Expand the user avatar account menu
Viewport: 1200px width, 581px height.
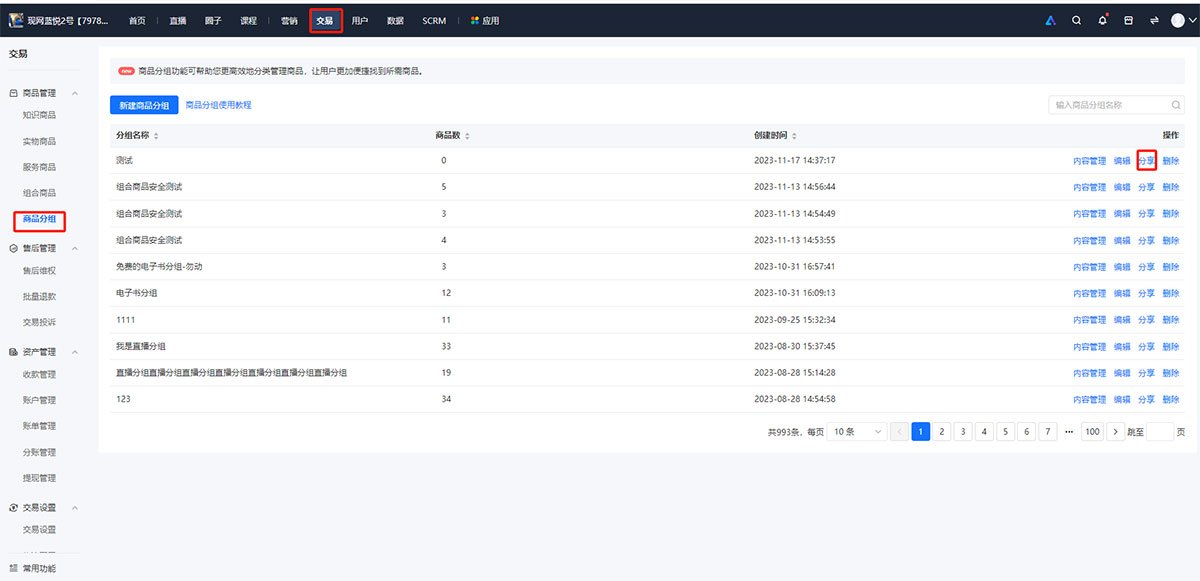1181,20
